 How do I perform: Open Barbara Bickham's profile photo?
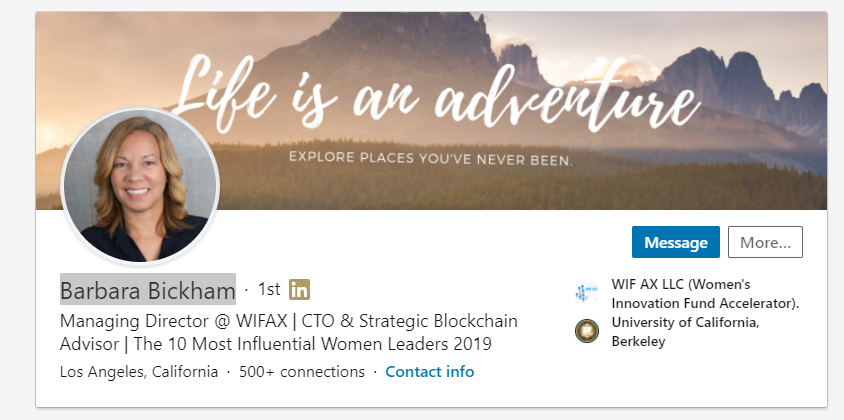140,186
